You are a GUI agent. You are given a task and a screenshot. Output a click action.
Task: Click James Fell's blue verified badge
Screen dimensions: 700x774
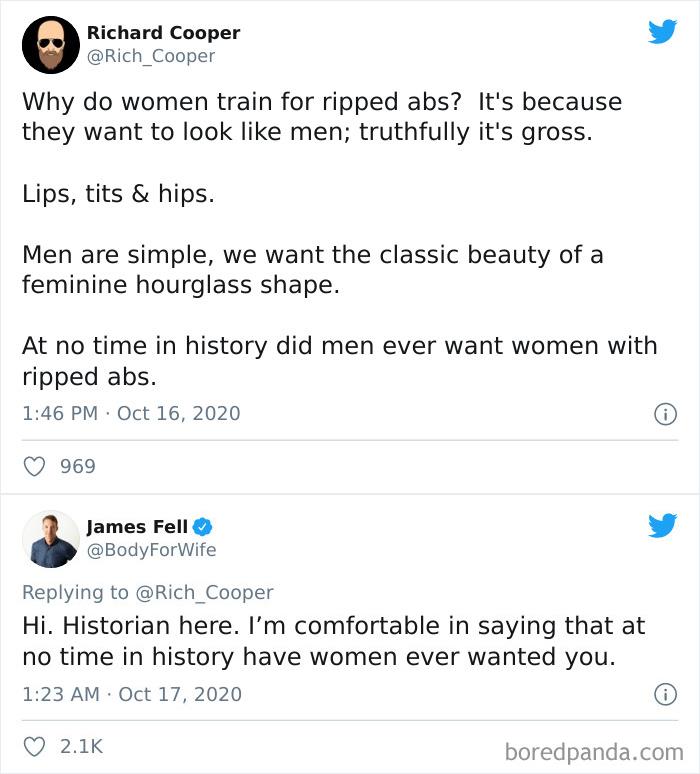click(x=202, y=526)
